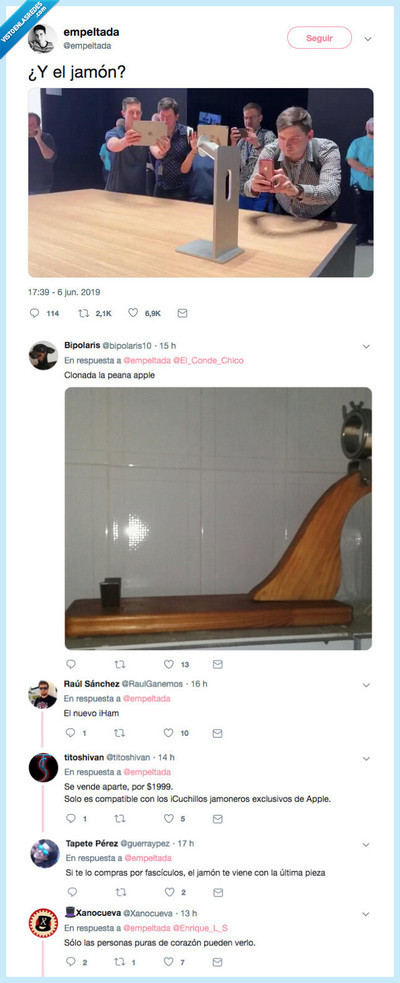Screen dimensions: 400x983
Task: Like the Bipolaris reply with 13 likes
Action: 169,664
